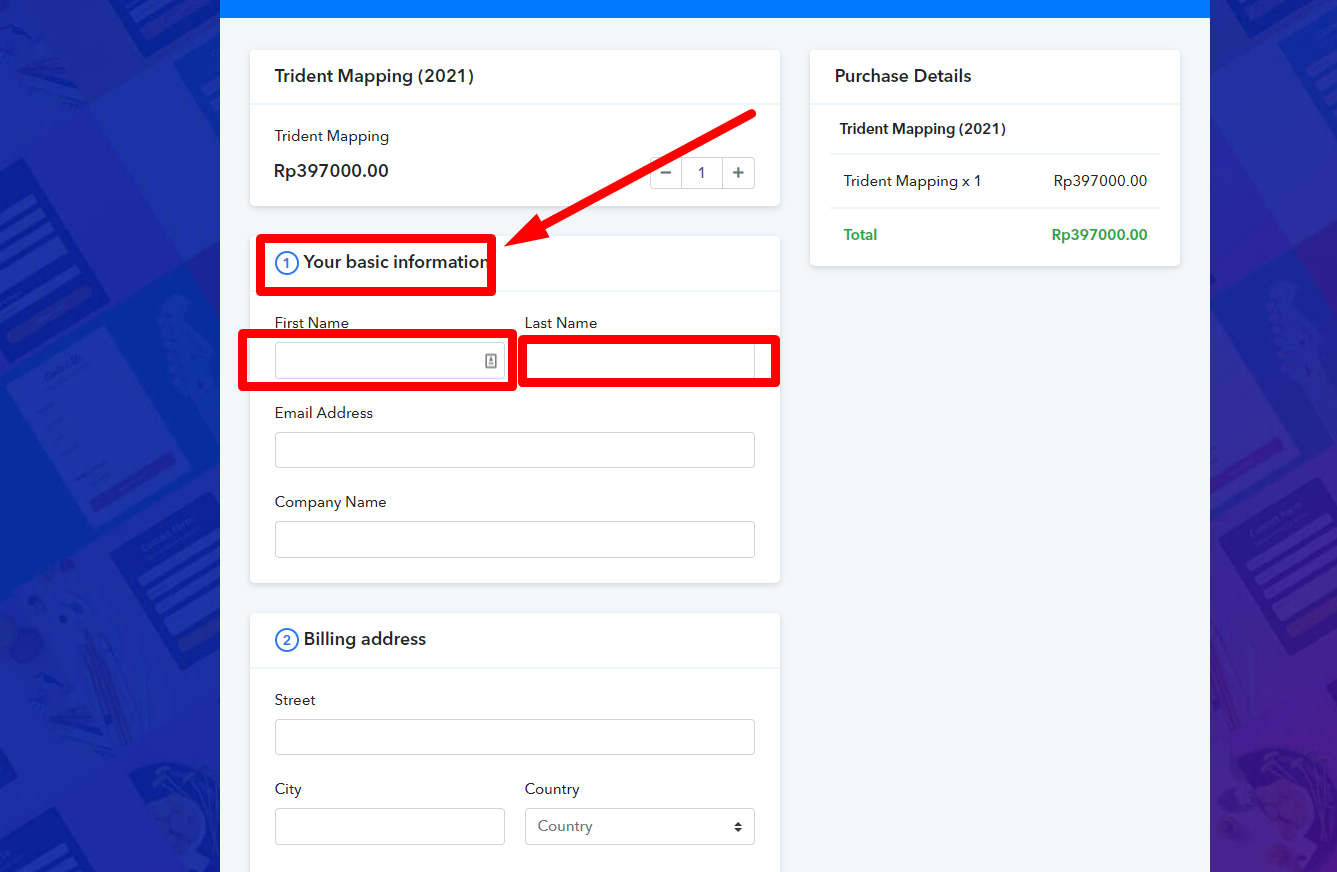
Task: Click the "Street" field label
Action: 295,700
